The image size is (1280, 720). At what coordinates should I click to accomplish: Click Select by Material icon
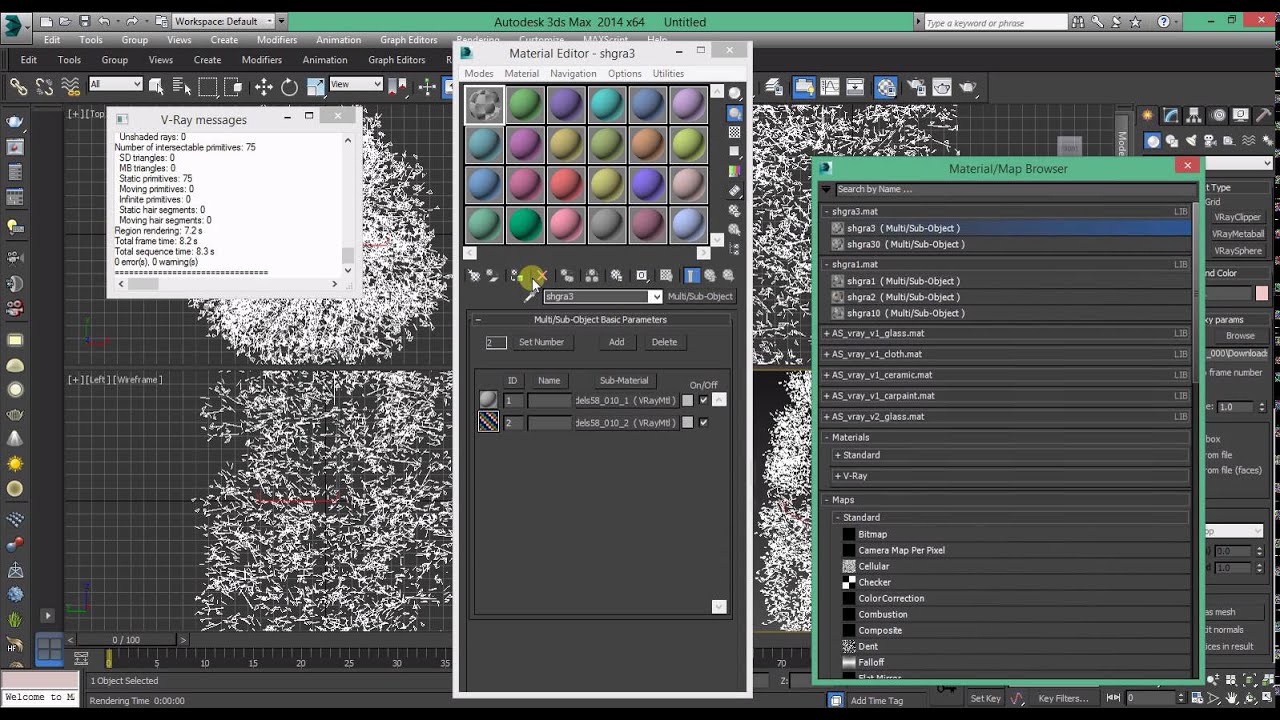tap(735, 229)
